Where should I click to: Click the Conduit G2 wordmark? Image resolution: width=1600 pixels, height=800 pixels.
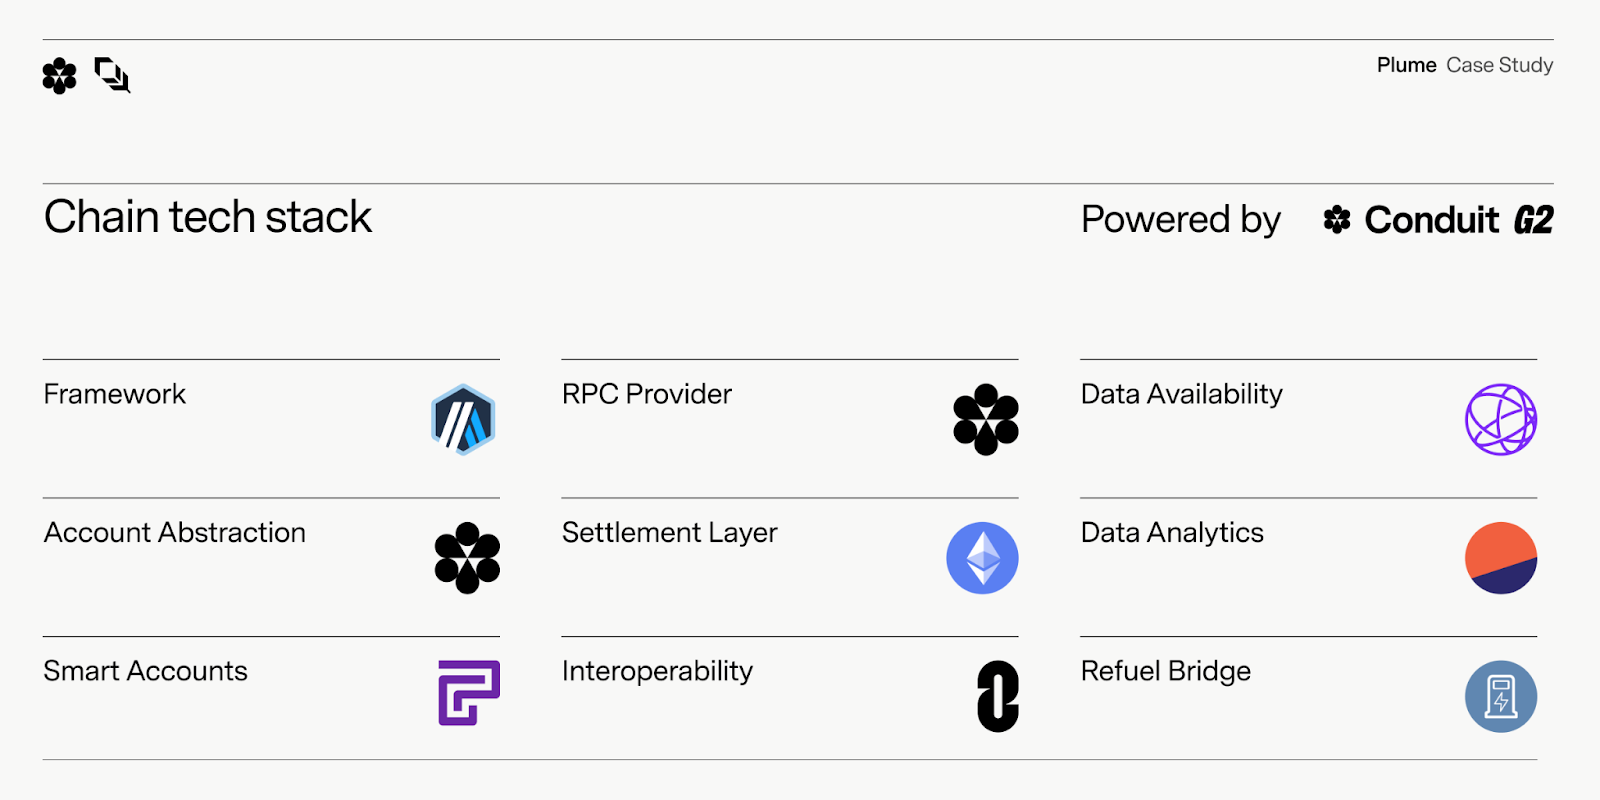click(x=1459, y=220)
